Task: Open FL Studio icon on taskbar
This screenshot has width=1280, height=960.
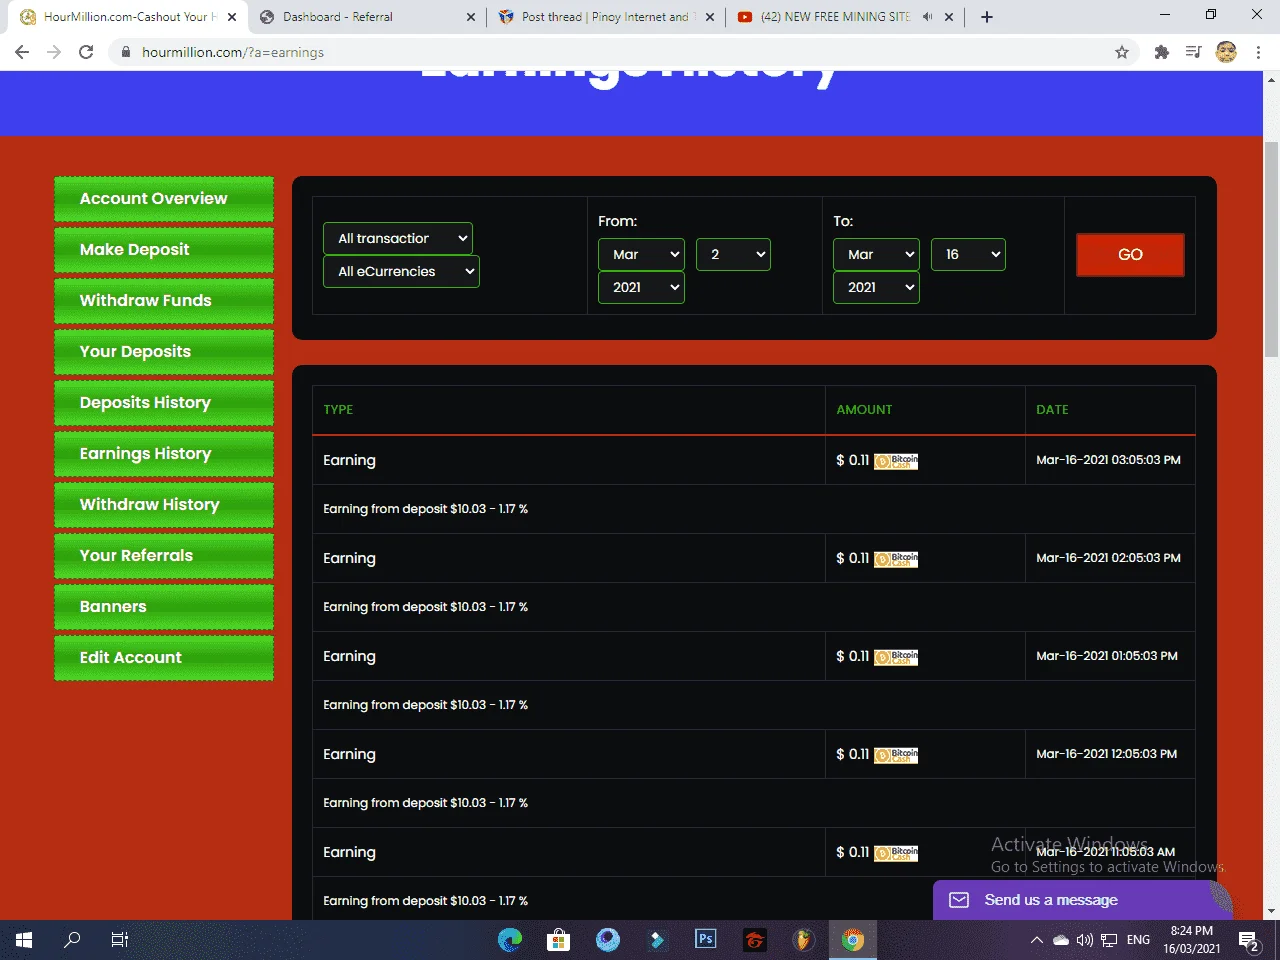Action: [x=803, y=940]
